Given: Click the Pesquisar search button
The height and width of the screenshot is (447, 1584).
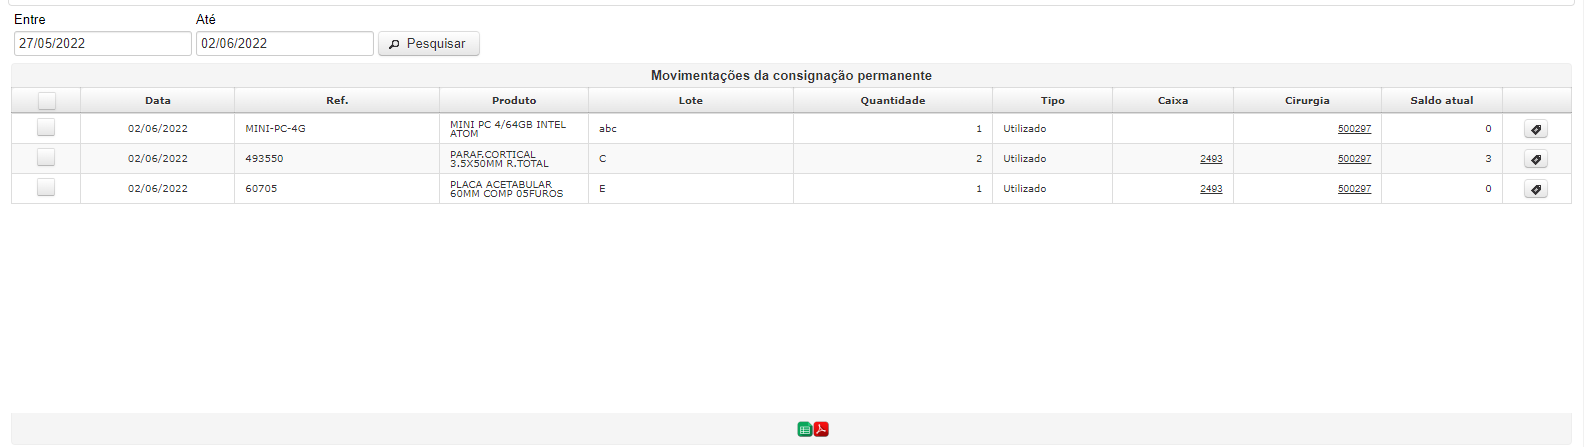Looking at the screenshot, I should [429, 44].
